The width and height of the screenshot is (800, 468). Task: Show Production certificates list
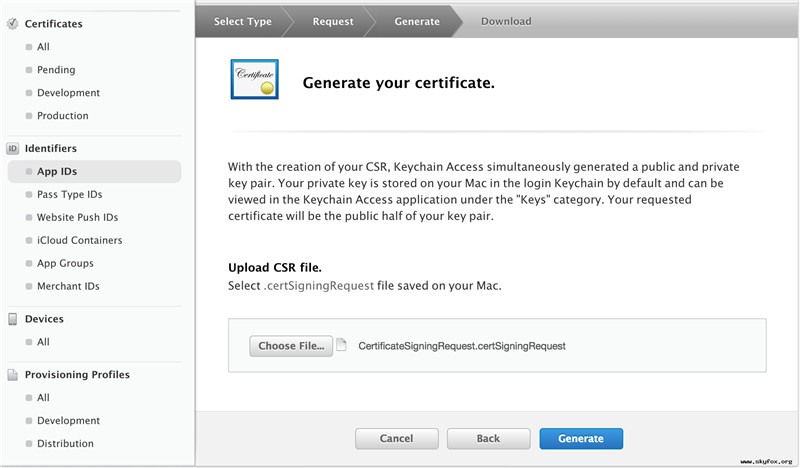[63, 116]
